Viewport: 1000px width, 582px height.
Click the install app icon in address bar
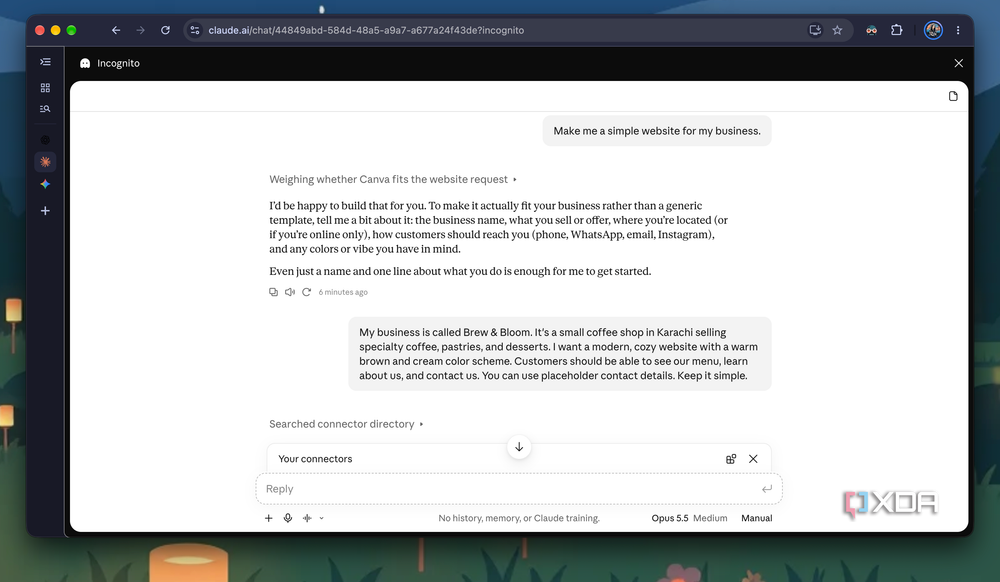tap(814, 30)
